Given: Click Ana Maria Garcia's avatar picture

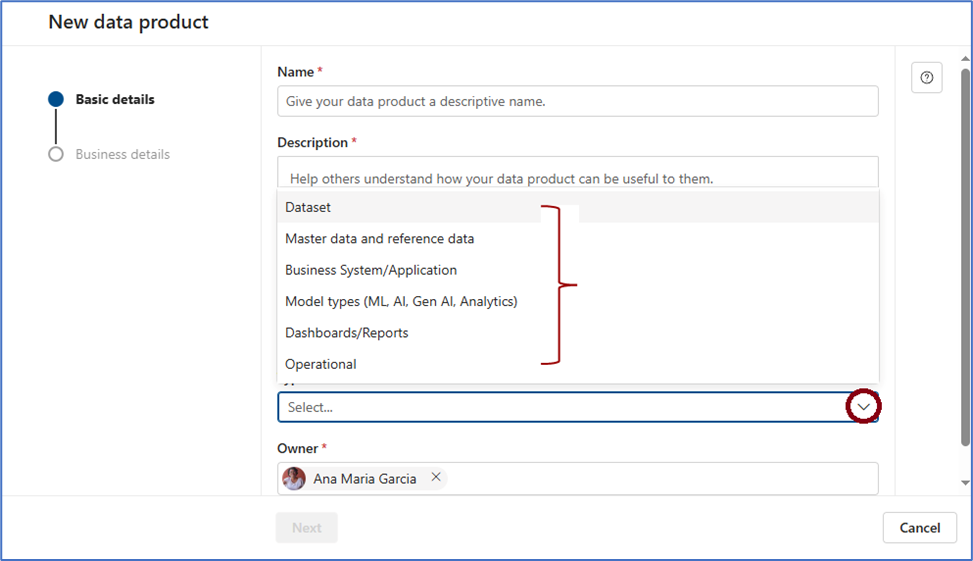Looking at the screenshot, I should (294, 478).
